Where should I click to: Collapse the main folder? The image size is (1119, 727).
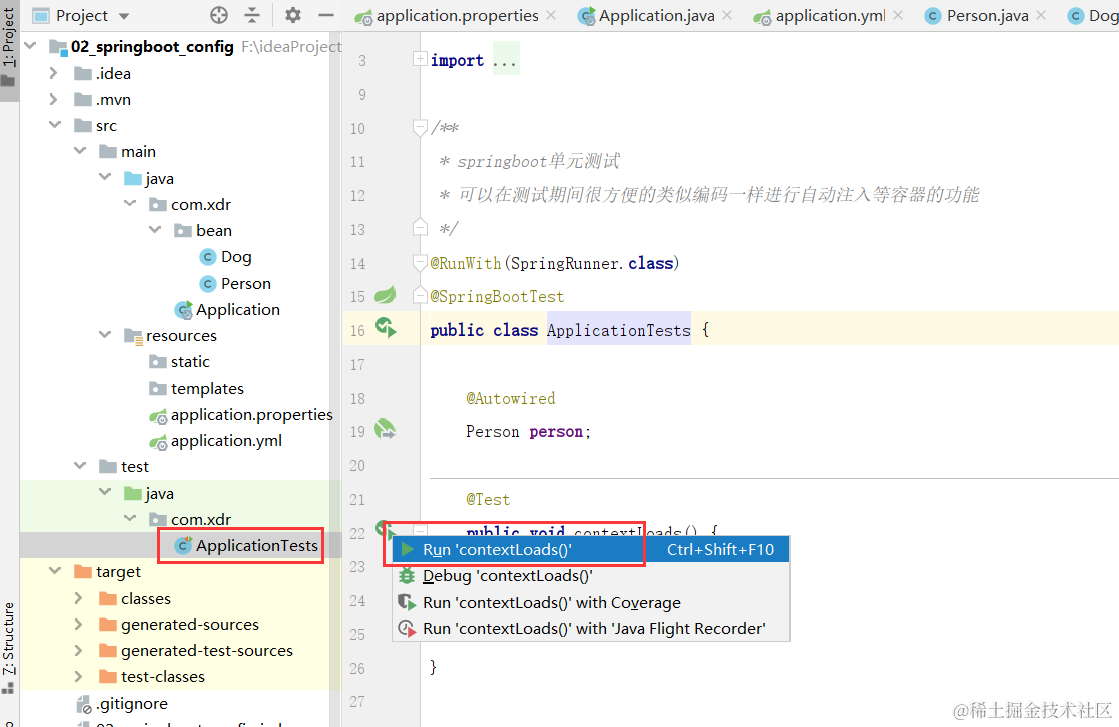point(80,151)
